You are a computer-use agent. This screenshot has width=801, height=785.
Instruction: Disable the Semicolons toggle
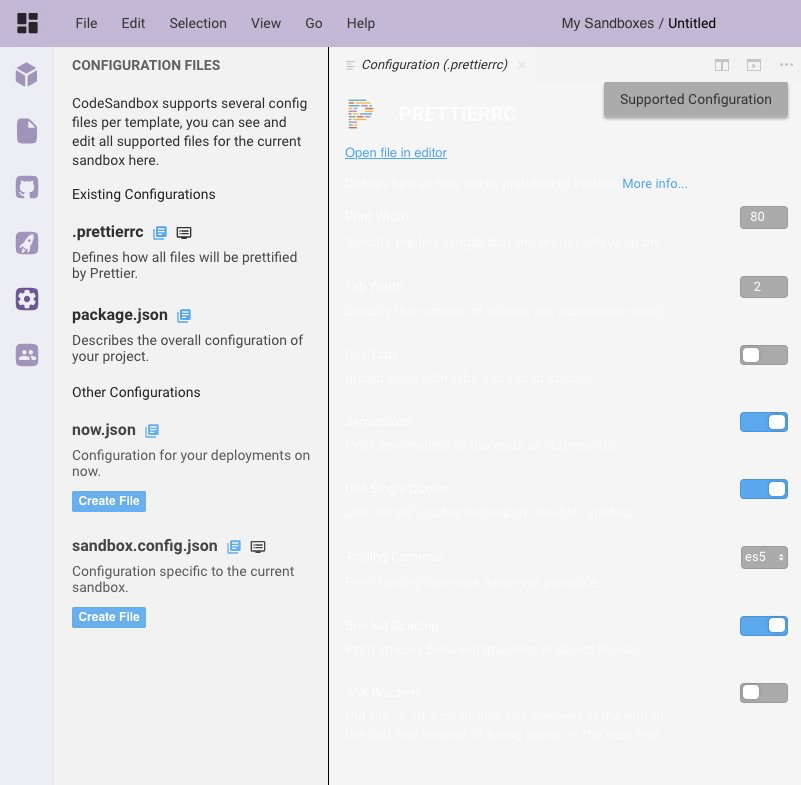point(764,422)
